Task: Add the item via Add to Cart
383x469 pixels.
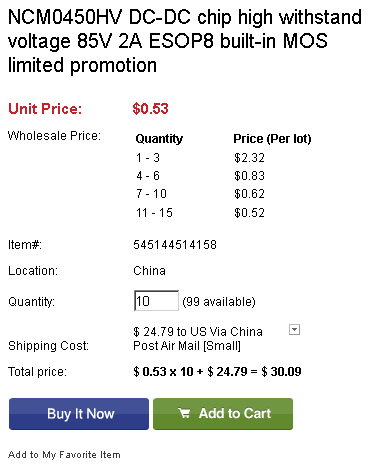Action: (x=223, y=414)
